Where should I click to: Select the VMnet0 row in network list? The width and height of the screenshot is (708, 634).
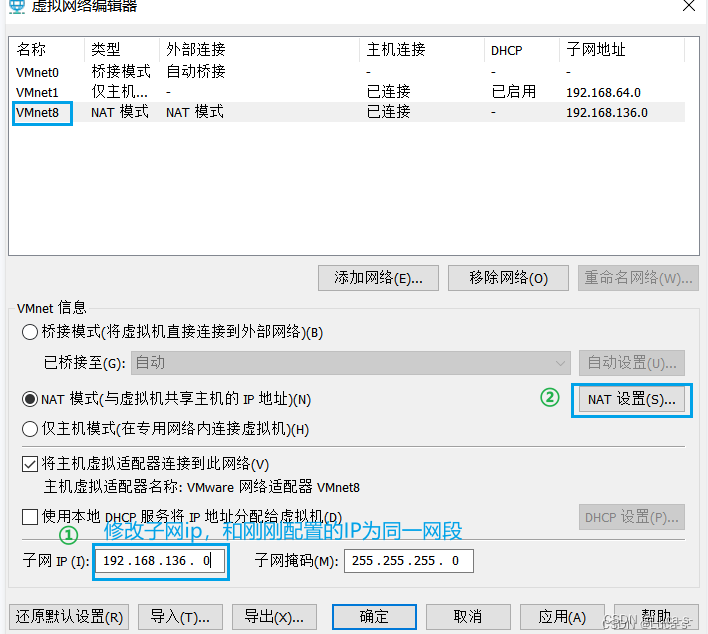pyautogui.click(x=347, y=72)
